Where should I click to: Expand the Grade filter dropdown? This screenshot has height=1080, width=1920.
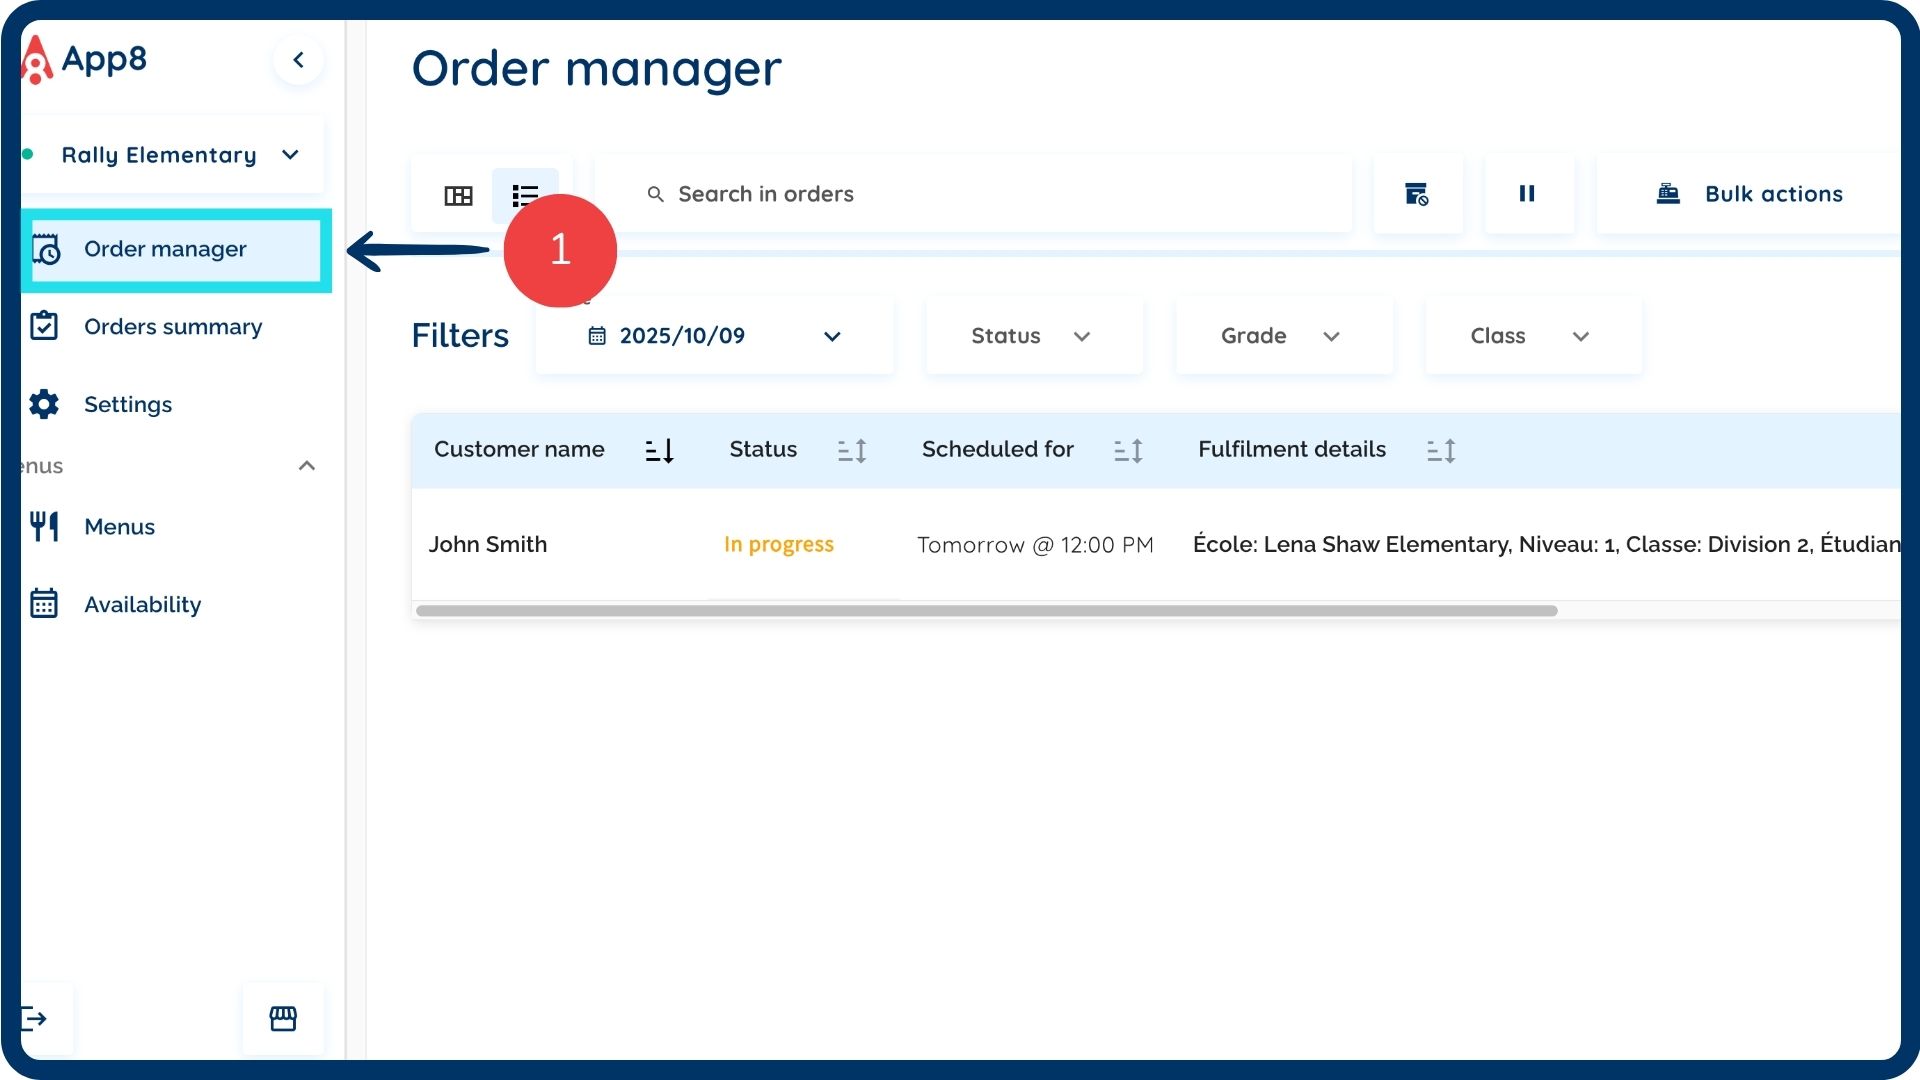coord(1282,336)
